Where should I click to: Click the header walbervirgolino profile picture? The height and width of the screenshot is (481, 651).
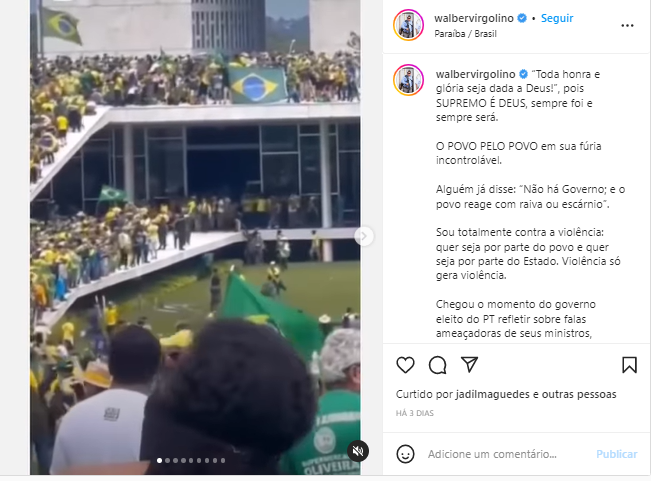click(409, 25)
